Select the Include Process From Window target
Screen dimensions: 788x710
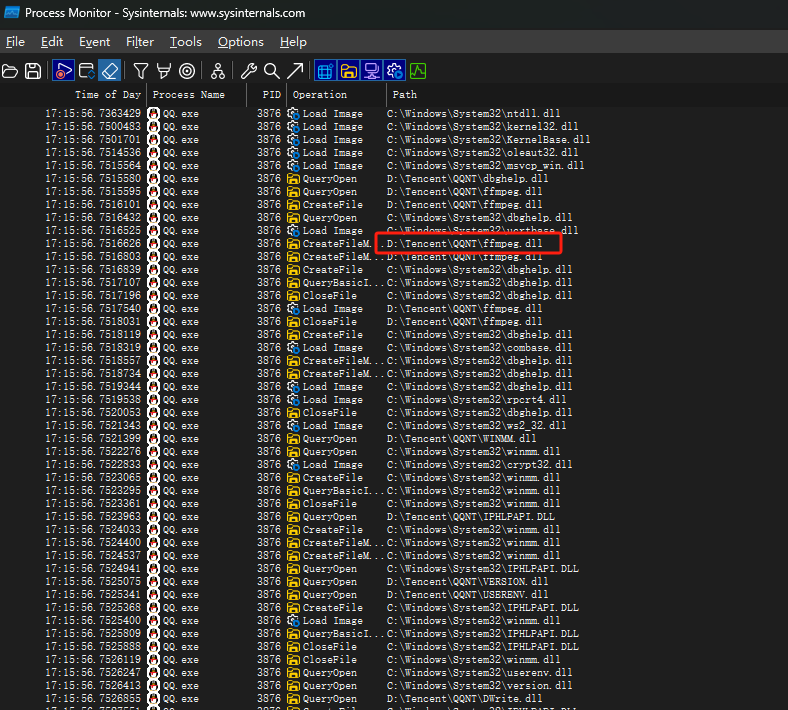pos(187,71)
